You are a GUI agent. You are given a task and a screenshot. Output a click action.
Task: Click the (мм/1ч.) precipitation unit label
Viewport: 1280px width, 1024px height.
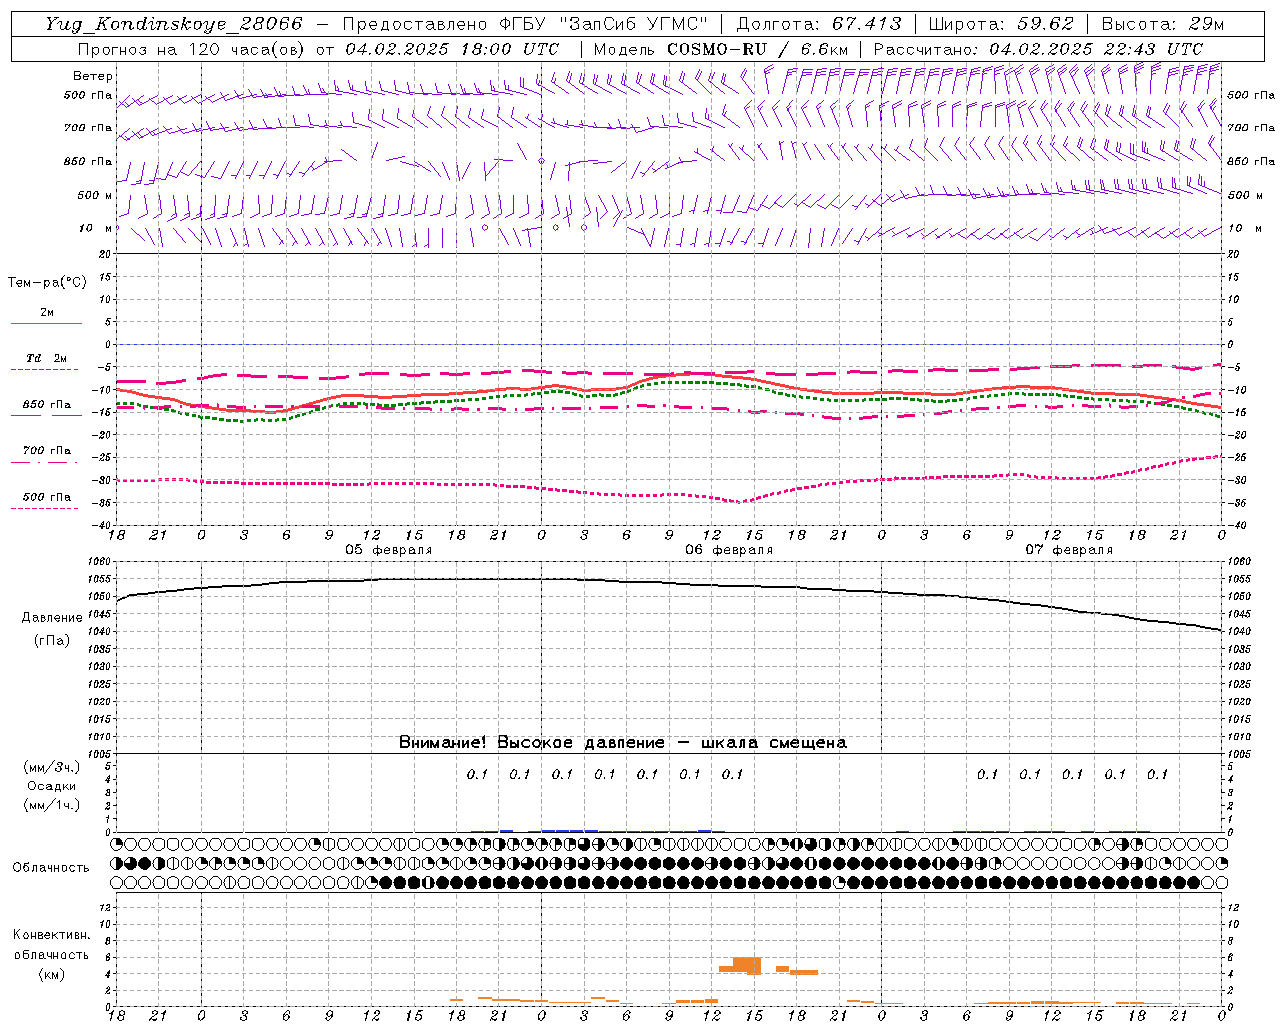(52, 805)
